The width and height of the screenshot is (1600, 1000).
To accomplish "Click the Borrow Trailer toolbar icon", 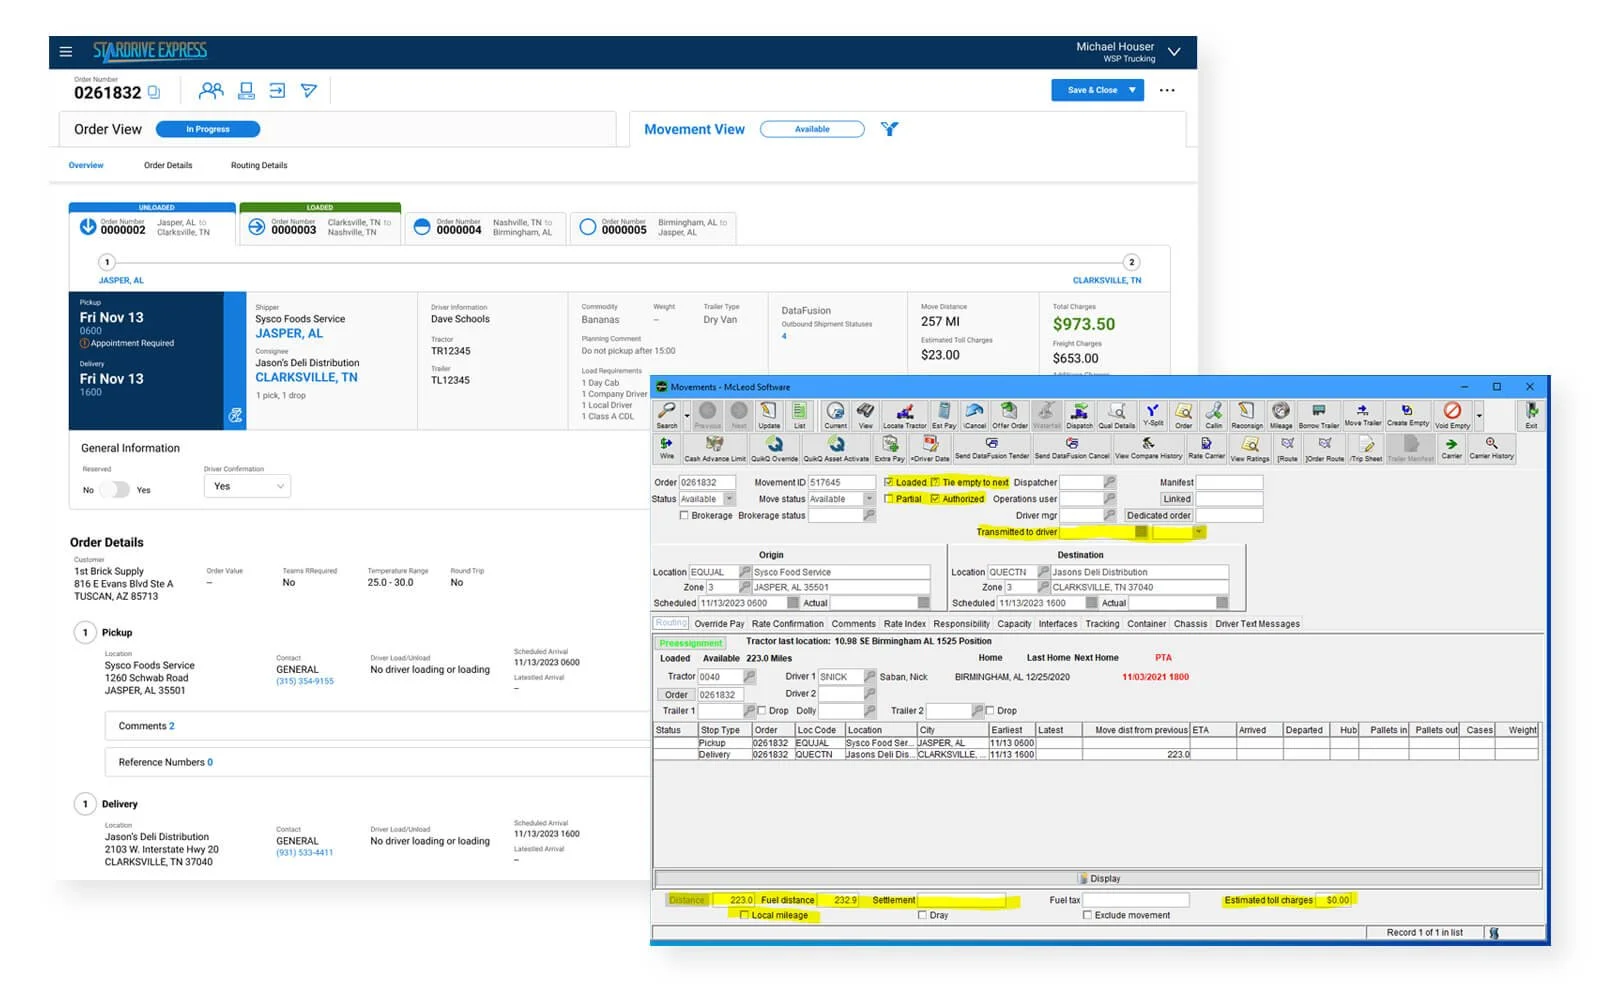I will coord(1318,416).
